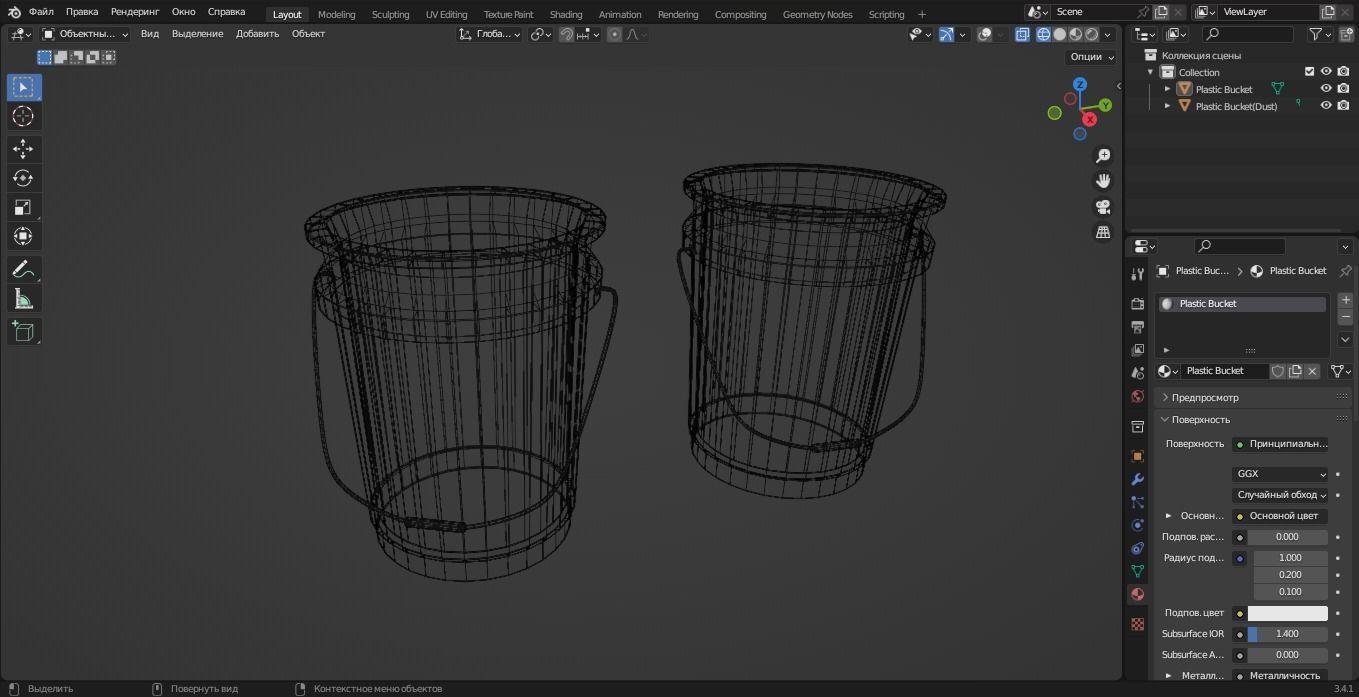Open Object Mode dropdown
Viewport: 1359px width, 697px height.
(85, 34)
